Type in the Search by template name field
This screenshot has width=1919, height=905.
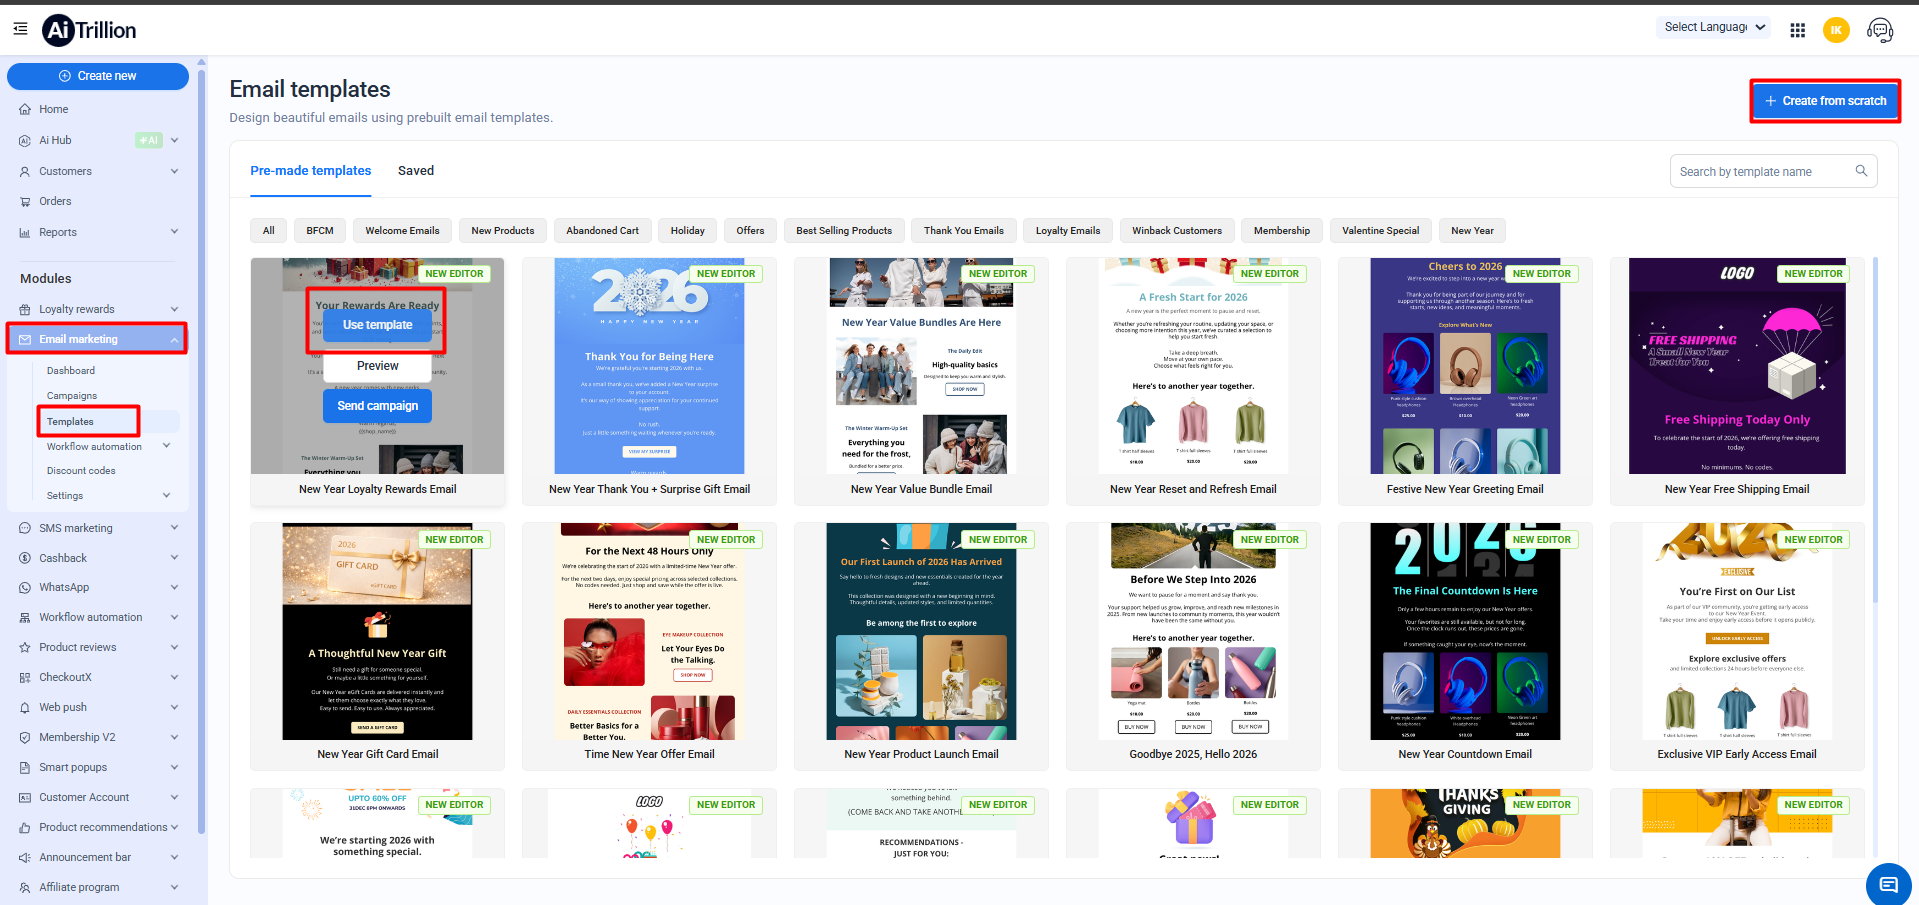(x=1760, y=172)
